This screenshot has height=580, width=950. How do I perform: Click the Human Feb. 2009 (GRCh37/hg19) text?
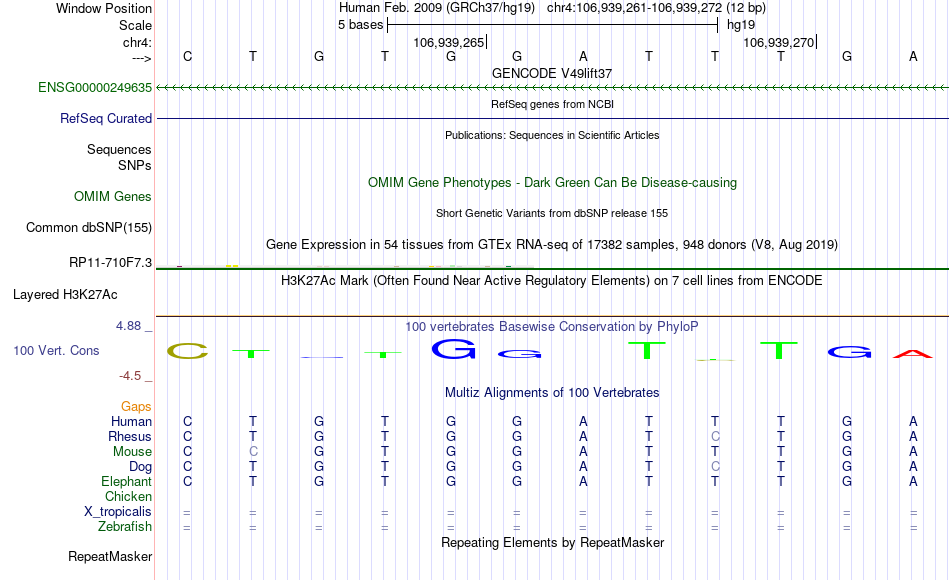(437, 8)
